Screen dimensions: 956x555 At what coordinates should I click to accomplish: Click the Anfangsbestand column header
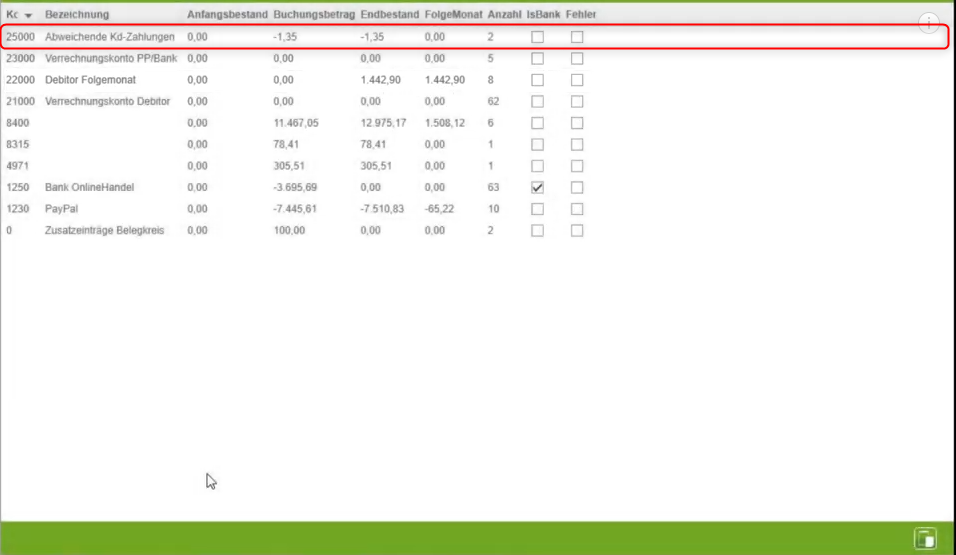pos(227,15)
